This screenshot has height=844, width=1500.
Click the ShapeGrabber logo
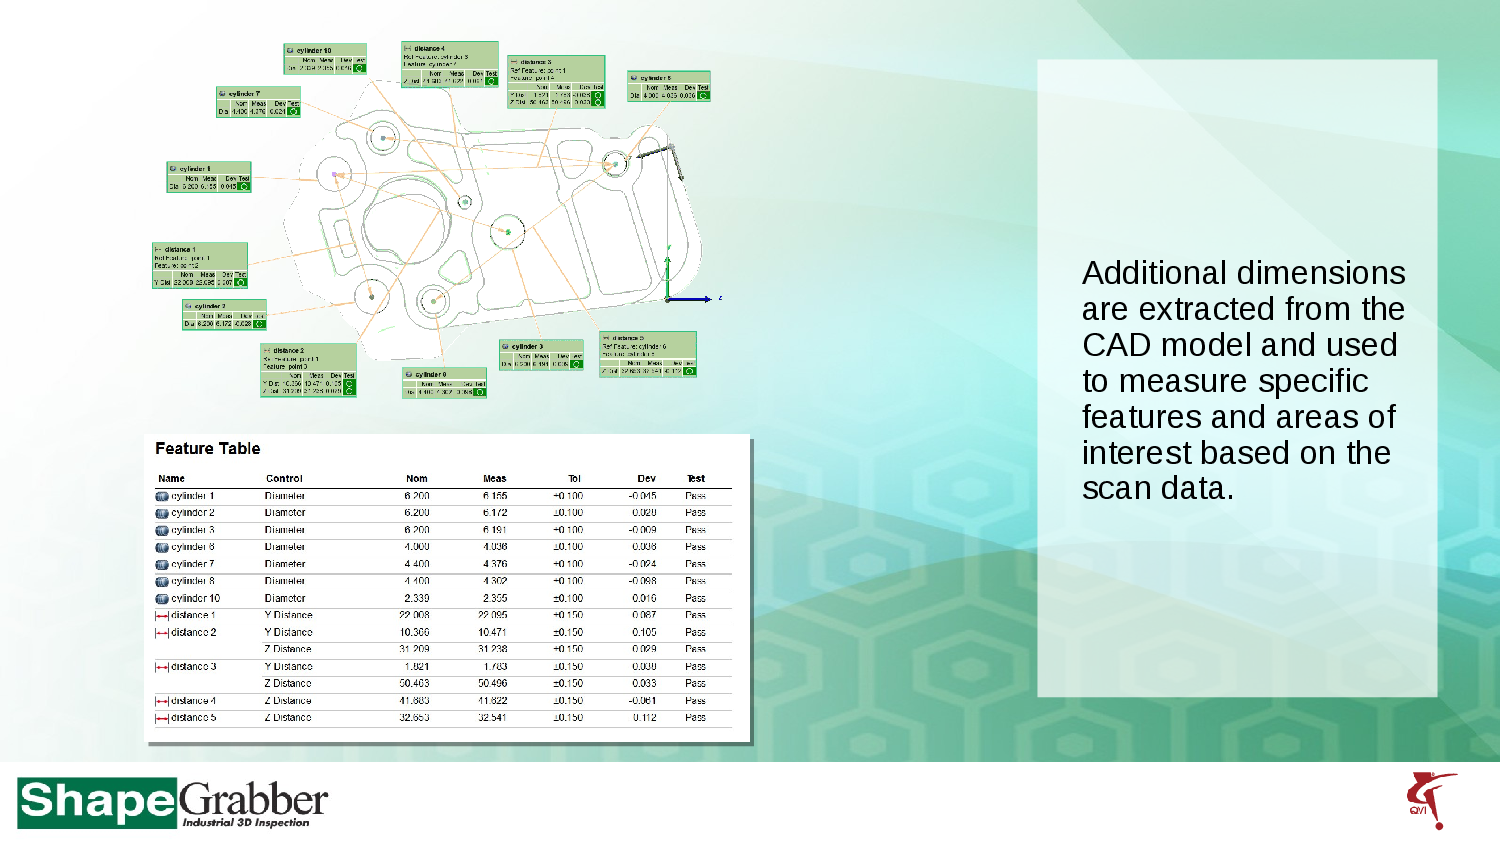[172, 802]
